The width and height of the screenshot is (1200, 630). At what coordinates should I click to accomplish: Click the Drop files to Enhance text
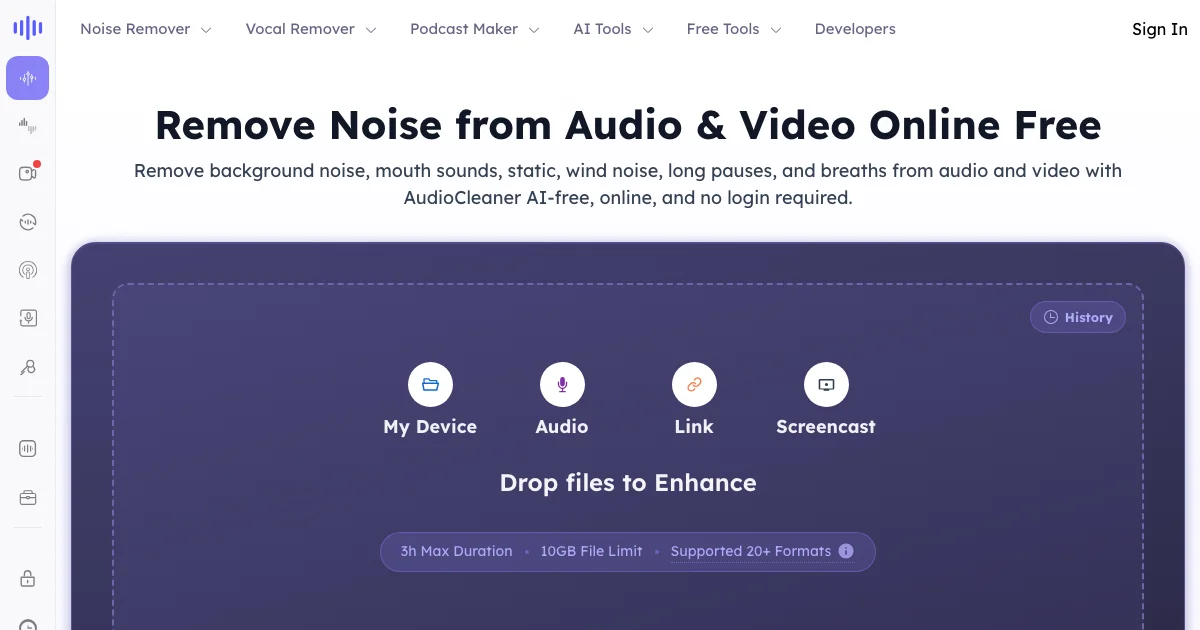(x=628, y=483)
